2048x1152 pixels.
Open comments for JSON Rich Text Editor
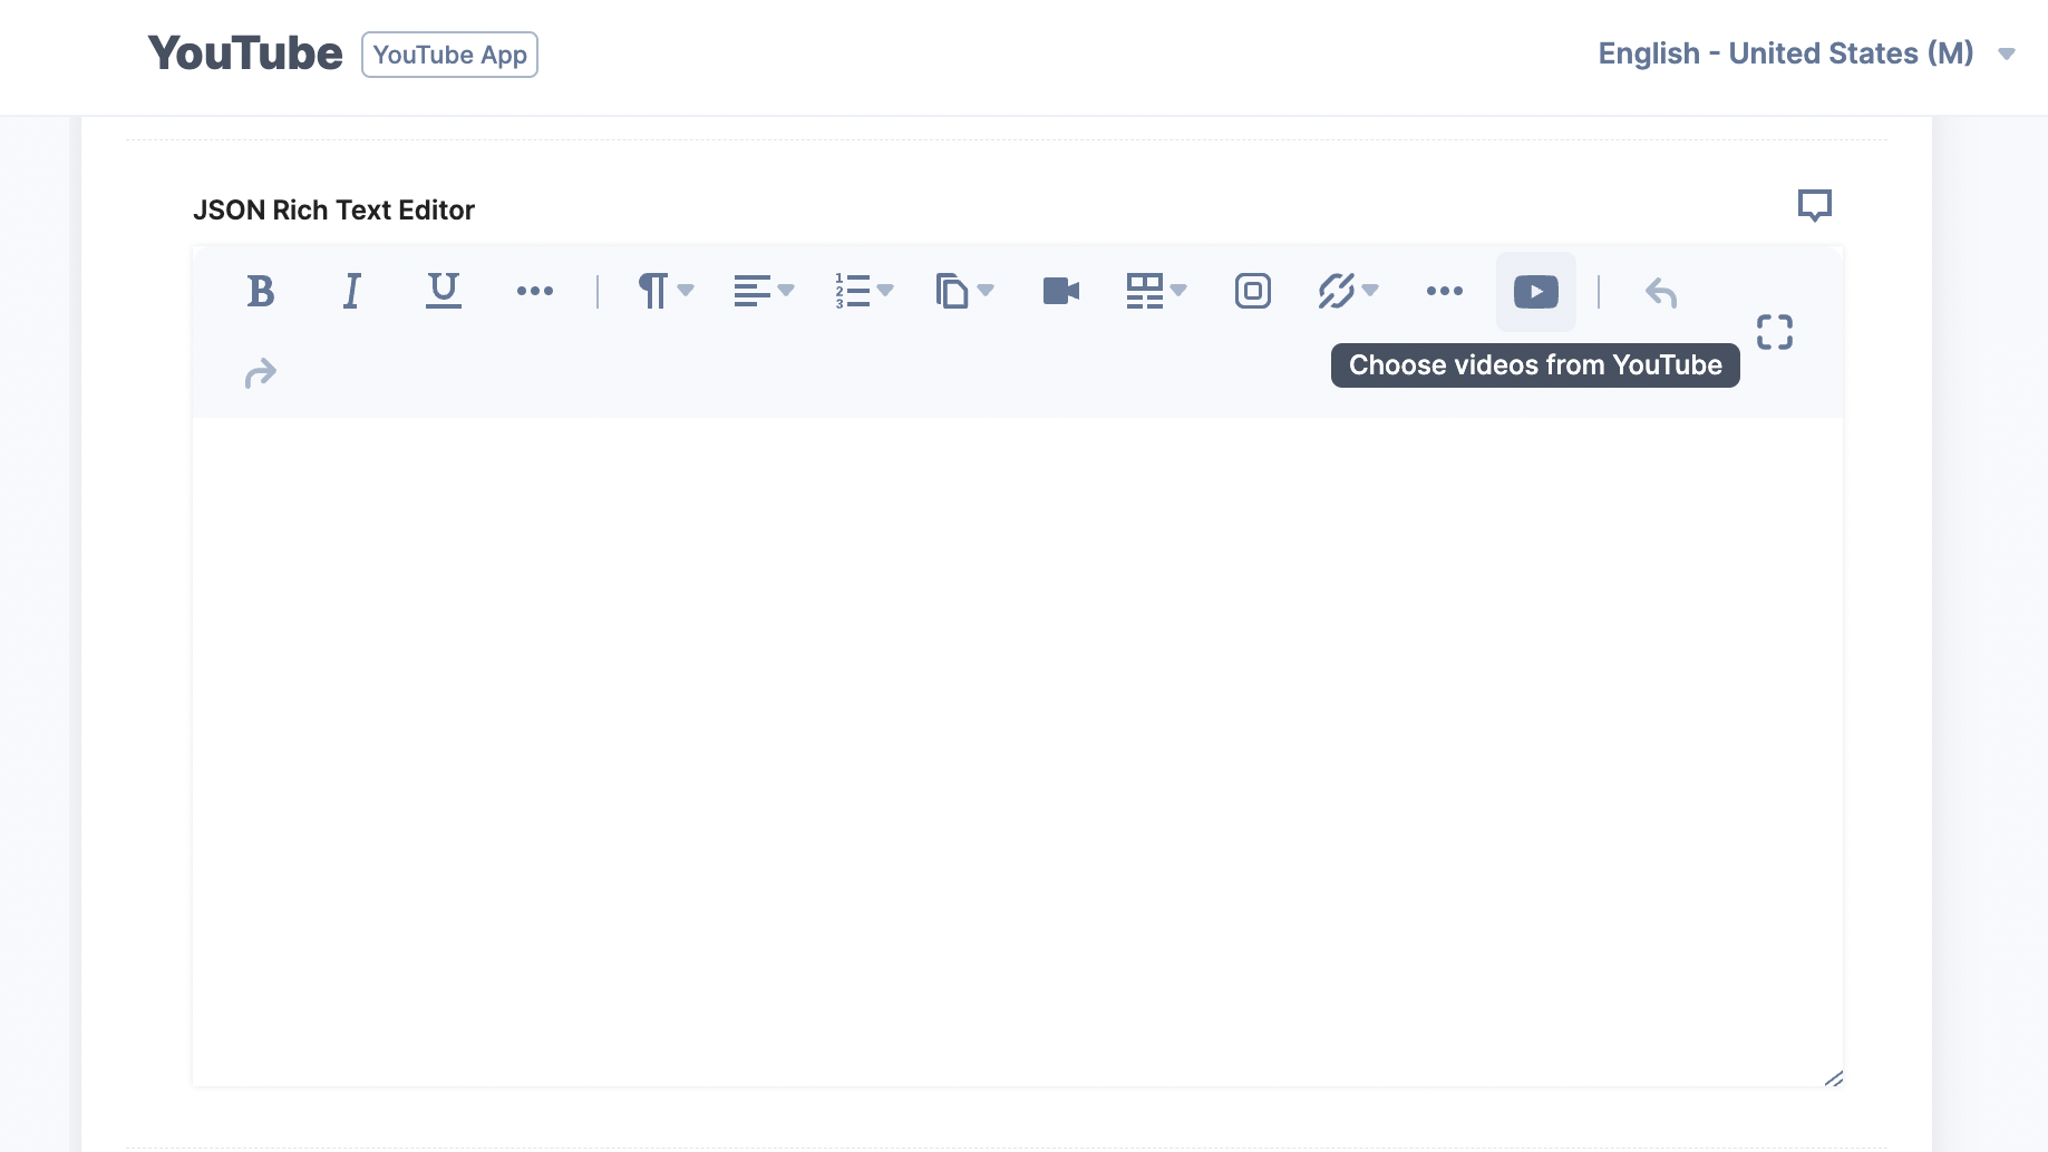tap(1814, 206)
